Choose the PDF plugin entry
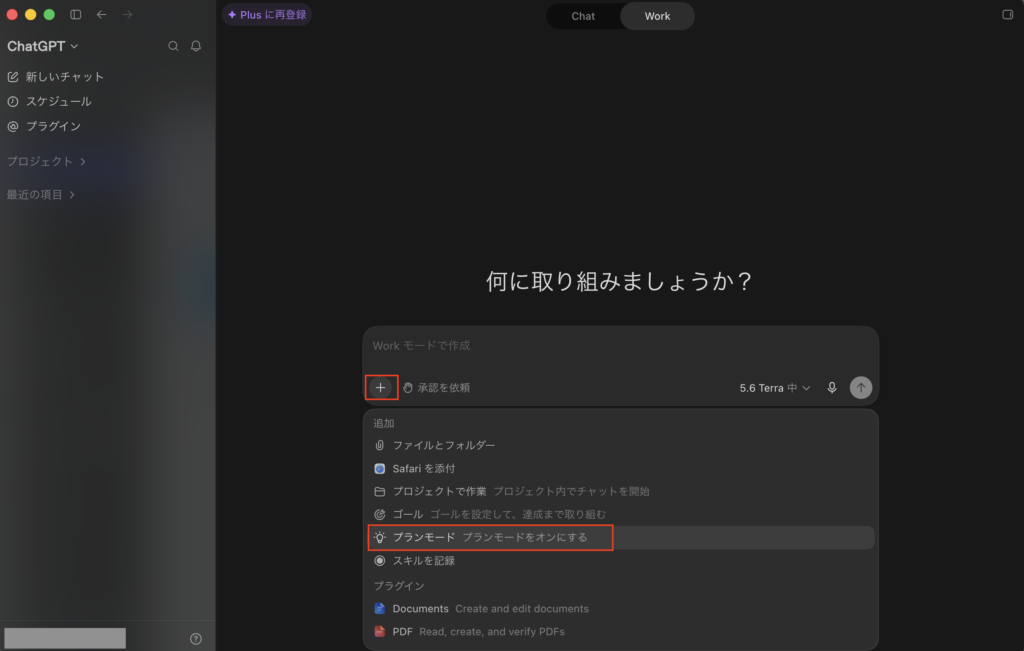Image resolution: width=1024 pixels, height=651 pixels. point(620,631)
